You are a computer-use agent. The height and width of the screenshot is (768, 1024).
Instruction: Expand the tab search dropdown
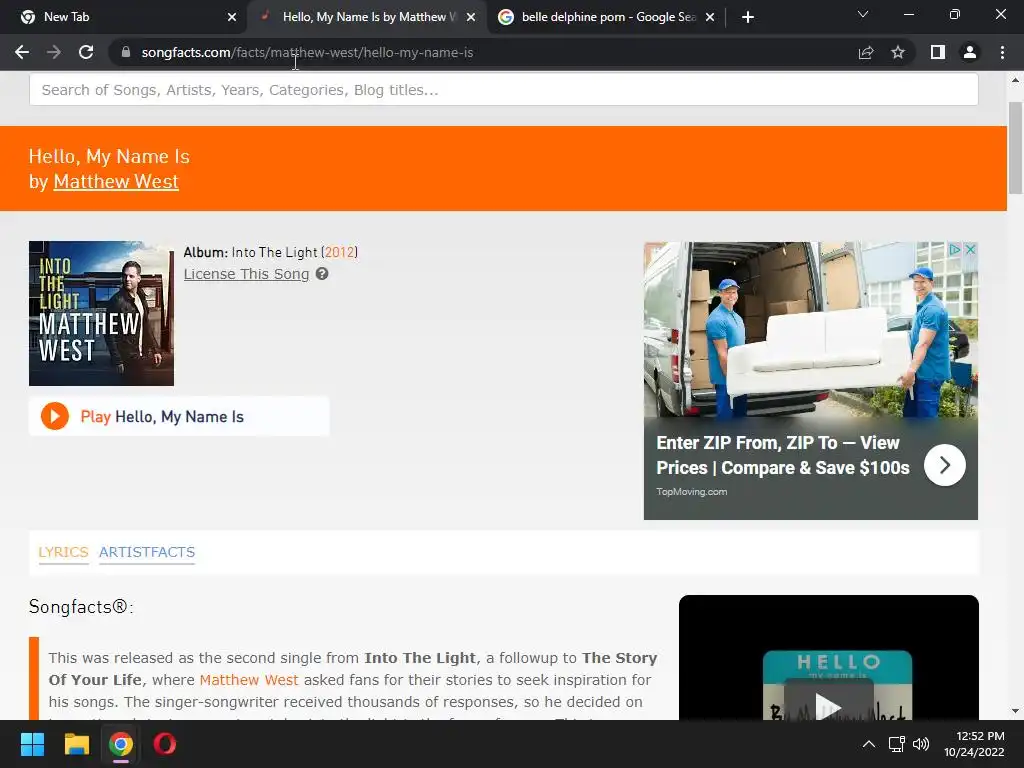point(863,14)
